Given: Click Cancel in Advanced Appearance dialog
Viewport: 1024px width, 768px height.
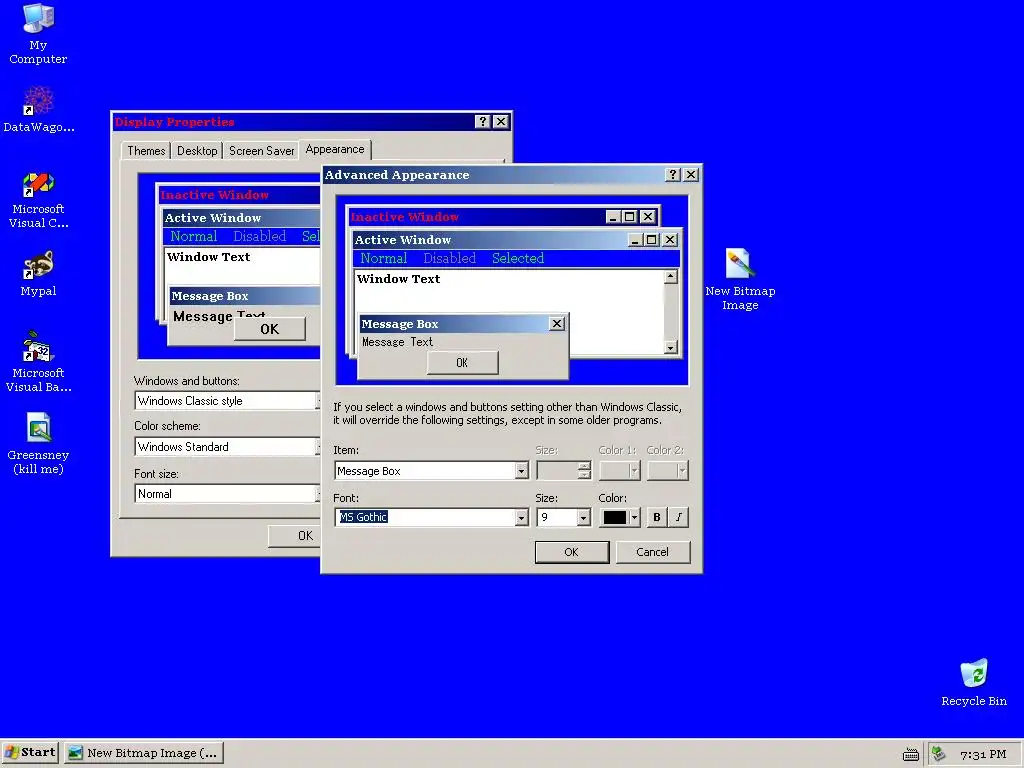Looking at the screenshot, I should pyautogui.click(x=652, y=552).
